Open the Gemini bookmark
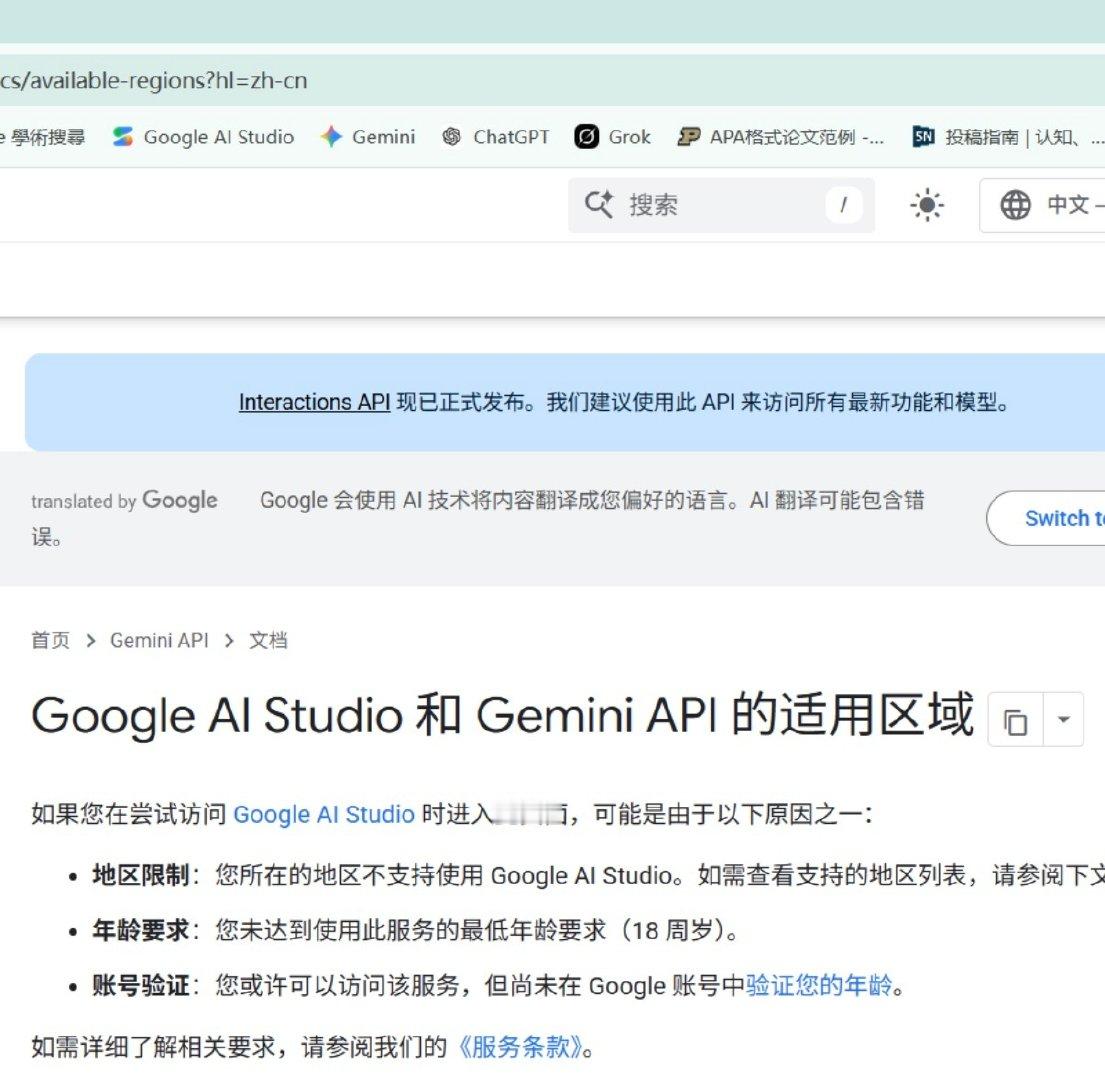 click(x=367, y=137)
